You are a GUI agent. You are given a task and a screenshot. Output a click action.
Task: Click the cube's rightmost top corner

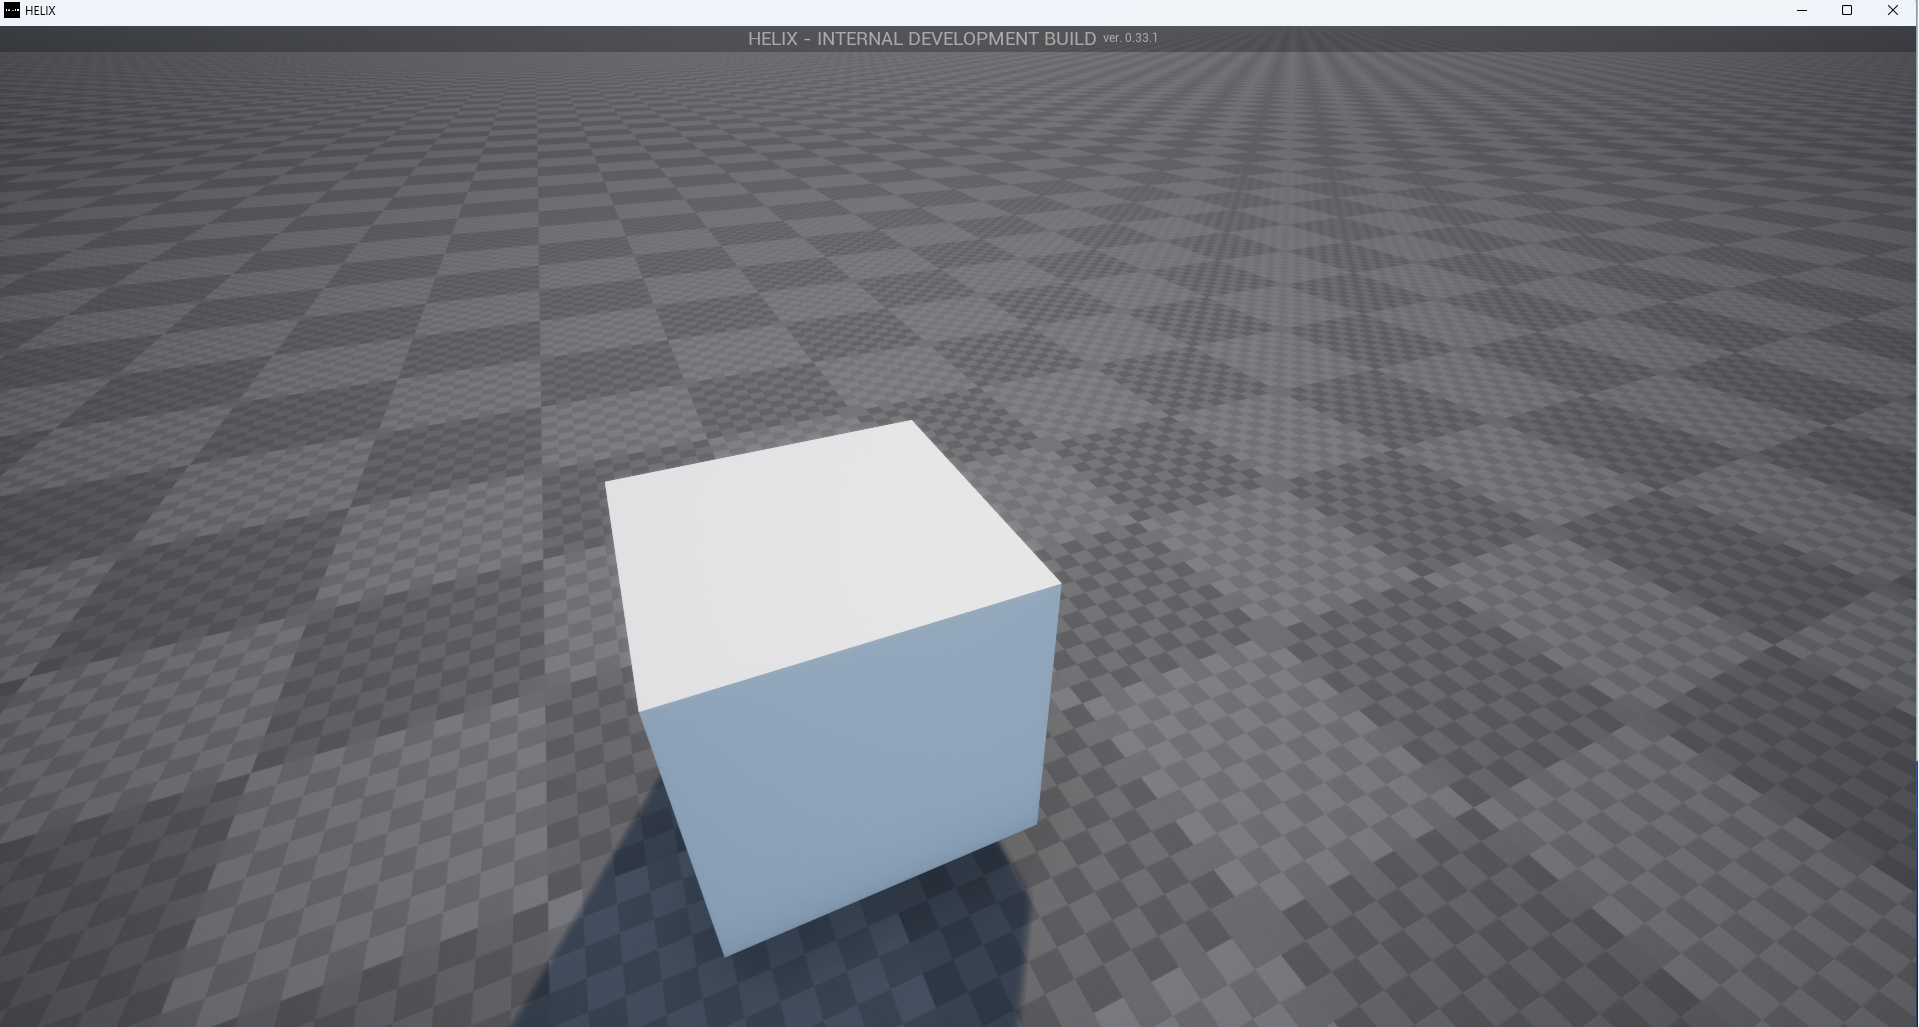[1059, 586]
